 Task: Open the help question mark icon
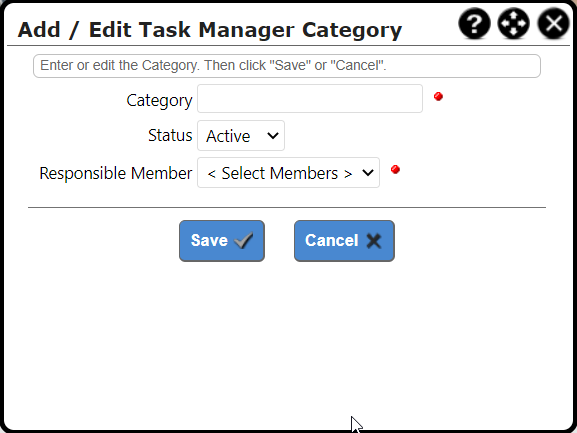pyautogui.click(x=474, y=24)
